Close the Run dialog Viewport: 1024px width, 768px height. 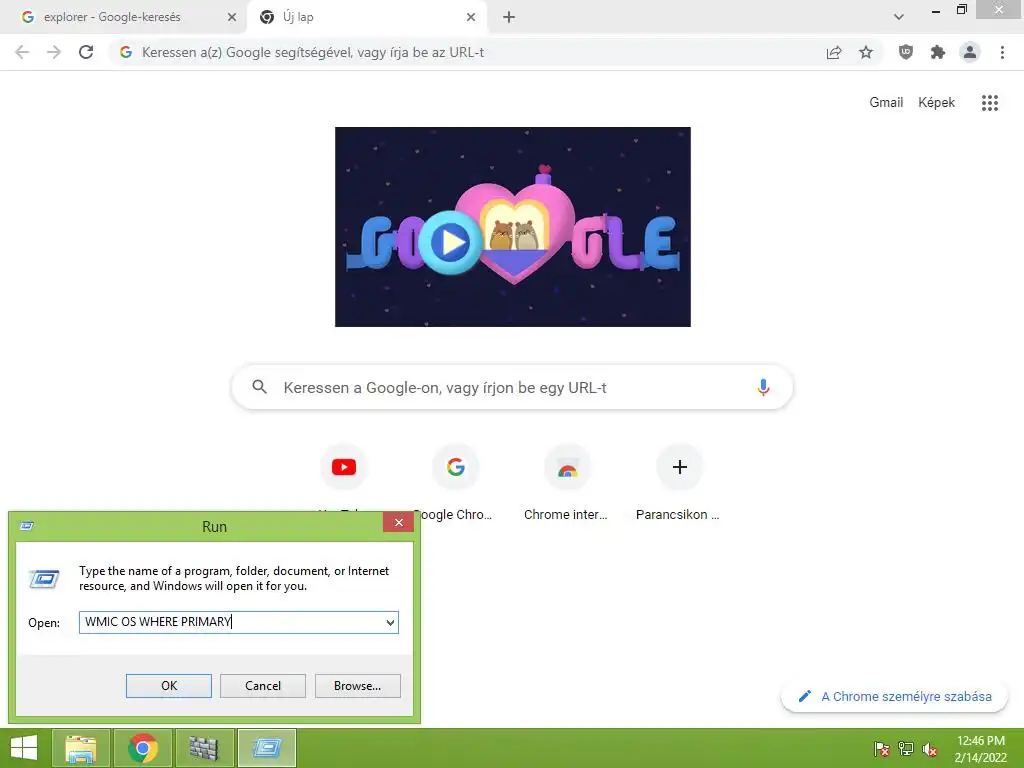point(398,522)
